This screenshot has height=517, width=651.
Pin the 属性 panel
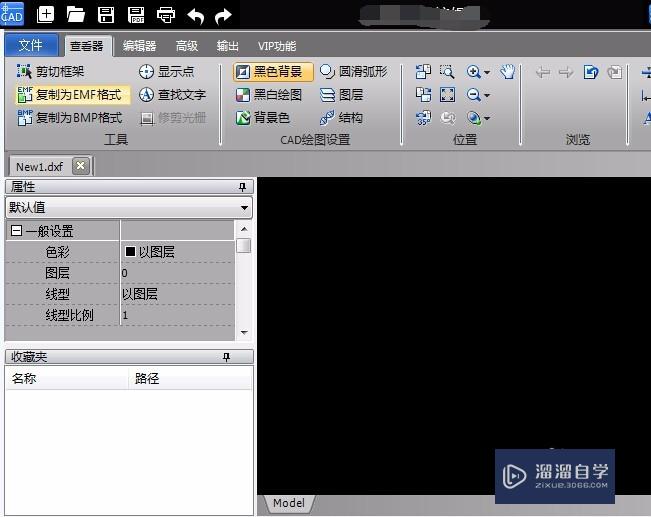(242, 187)
